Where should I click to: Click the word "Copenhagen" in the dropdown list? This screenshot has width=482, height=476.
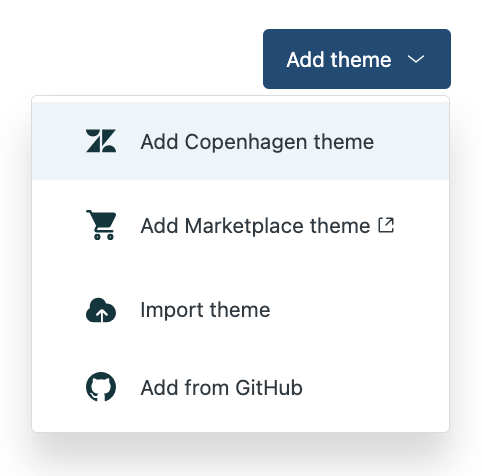(x=246, y=143)
